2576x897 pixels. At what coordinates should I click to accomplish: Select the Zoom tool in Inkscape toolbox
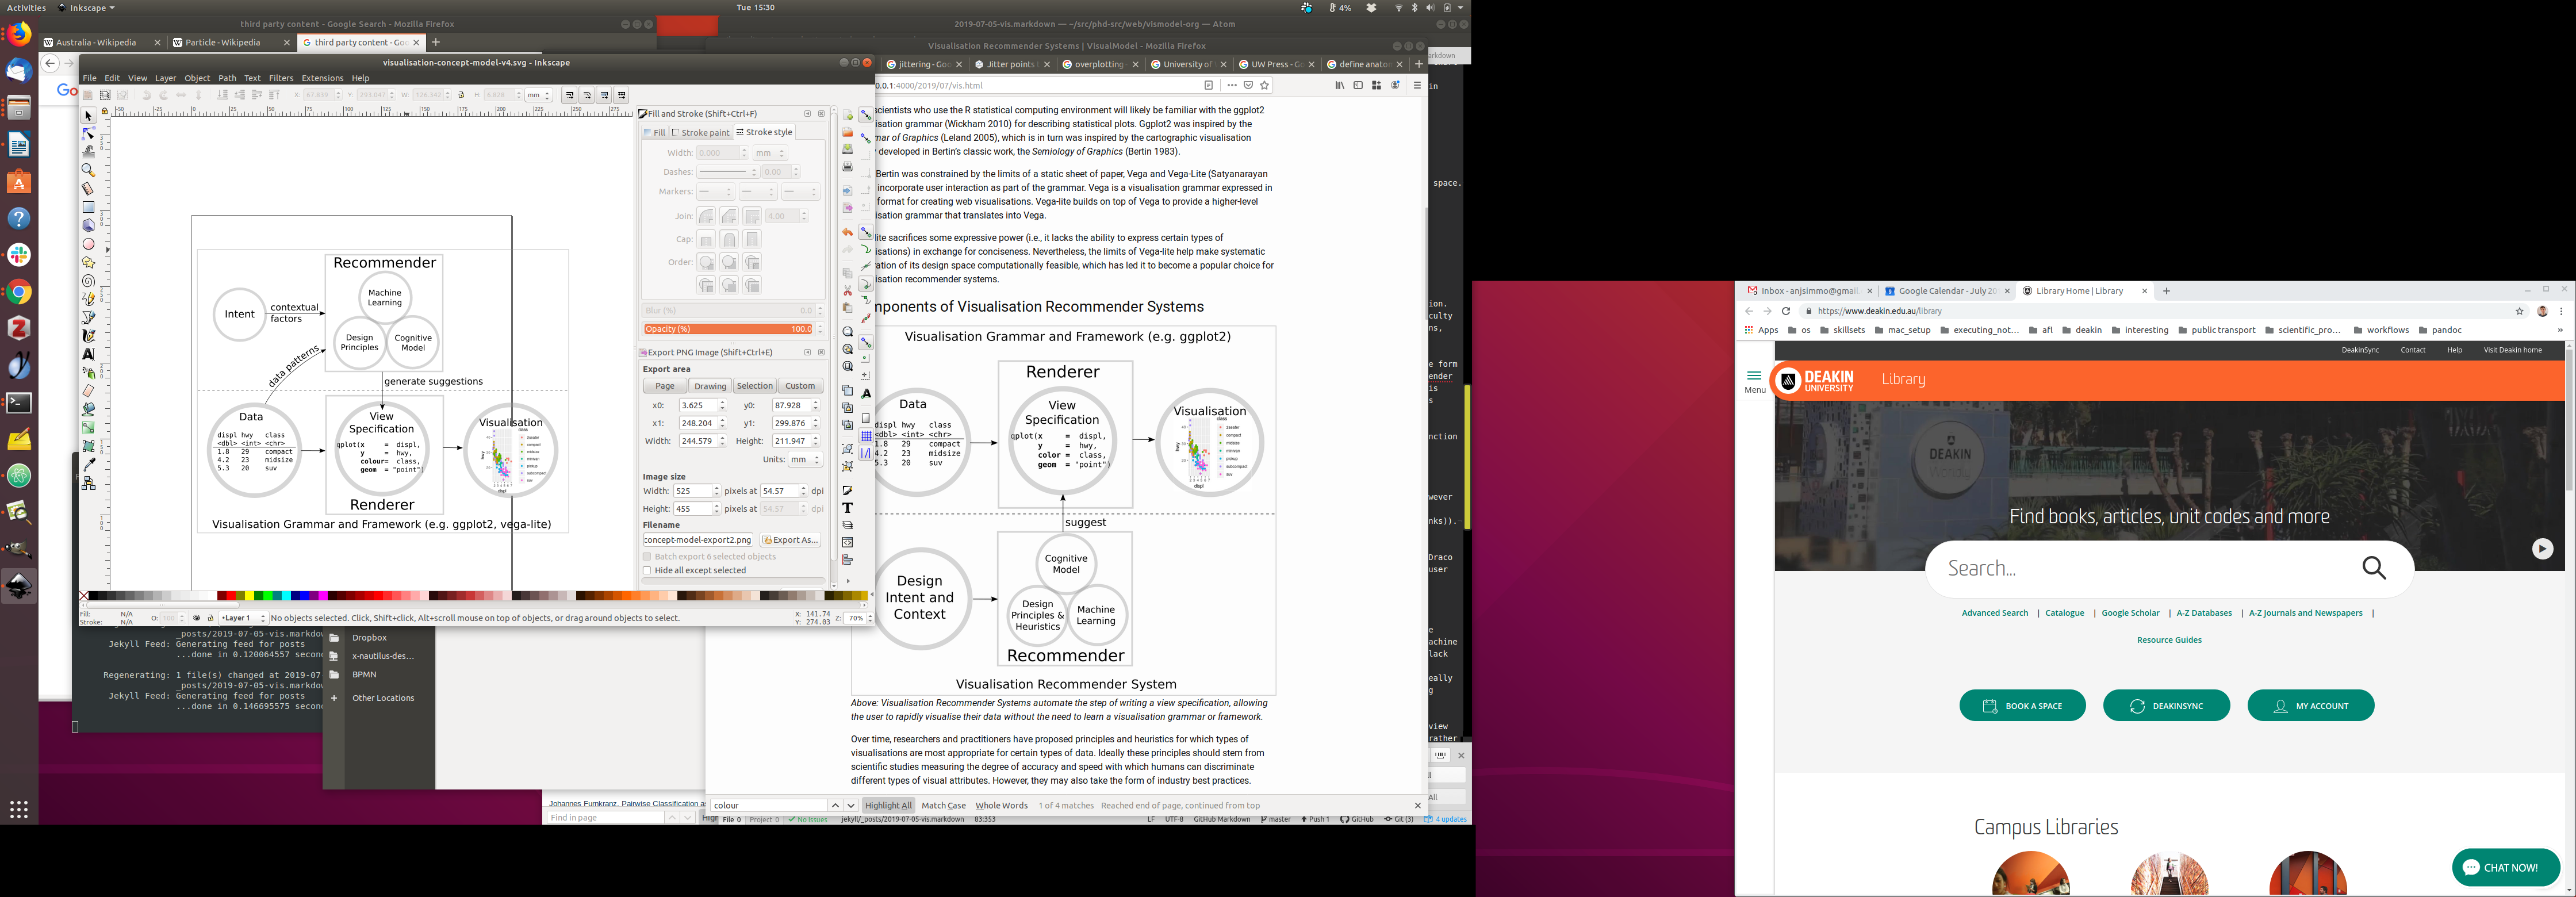[x=88, y=170]
